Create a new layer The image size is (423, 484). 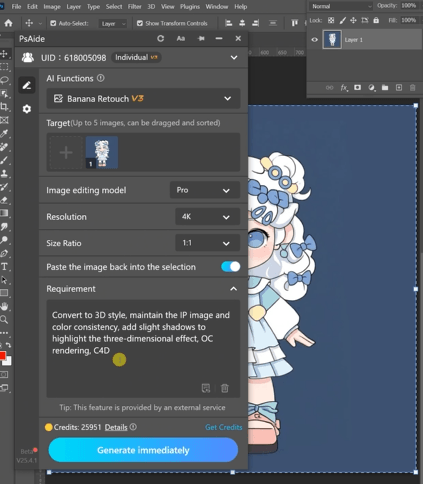click(399, 88)
